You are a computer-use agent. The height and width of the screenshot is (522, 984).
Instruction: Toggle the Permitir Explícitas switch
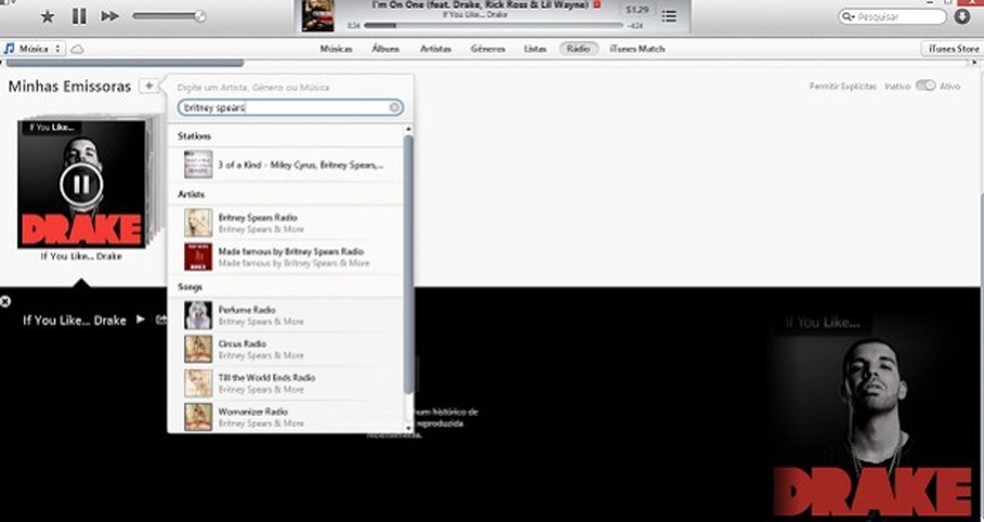click(925, 86)
